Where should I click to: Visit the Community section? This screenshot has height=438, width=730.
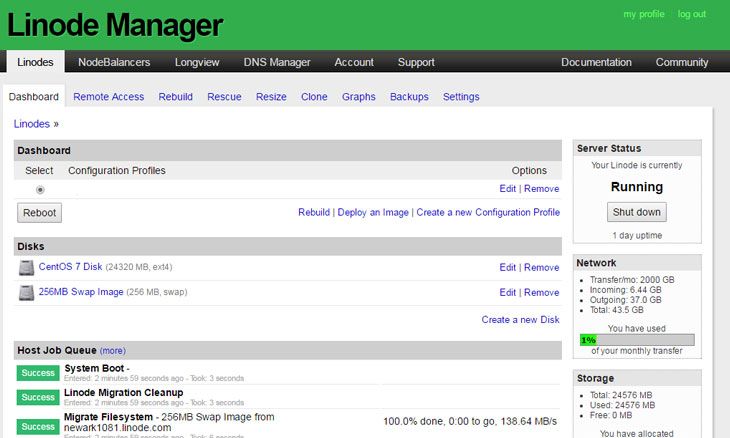tap(682, 62)
